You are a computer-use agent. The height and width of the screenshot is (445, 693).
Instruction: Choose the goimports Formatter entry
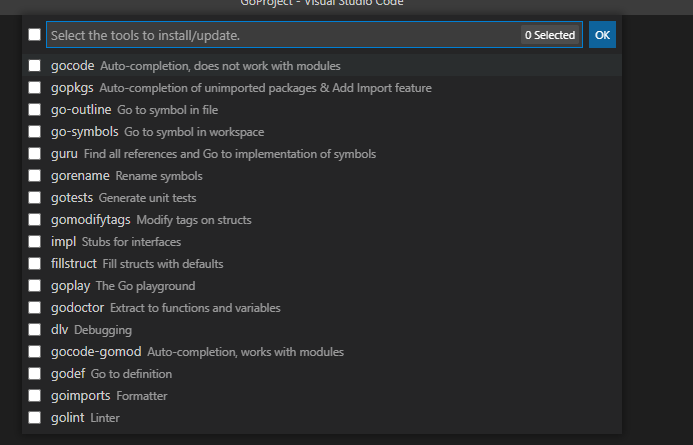pyautogui.click(x=81, y=396)
